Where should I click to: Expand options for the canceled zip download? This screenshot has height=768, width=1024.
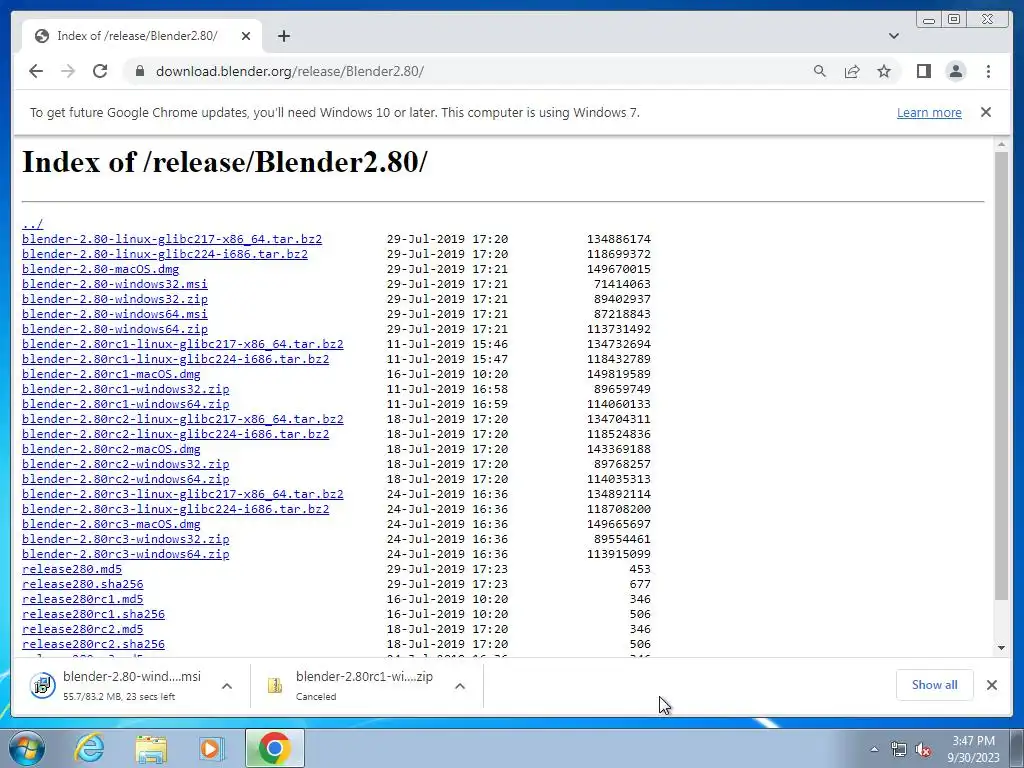tap(460, 686)
